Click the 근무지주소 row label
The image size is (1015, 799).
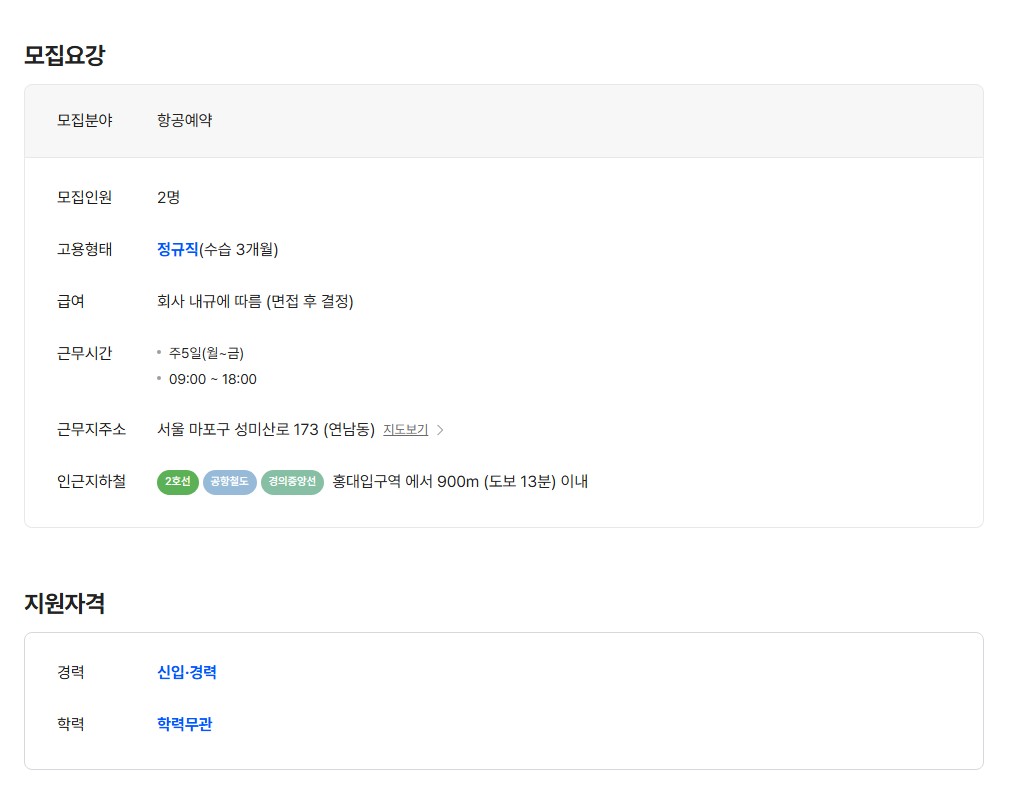[x=91, y=430]
